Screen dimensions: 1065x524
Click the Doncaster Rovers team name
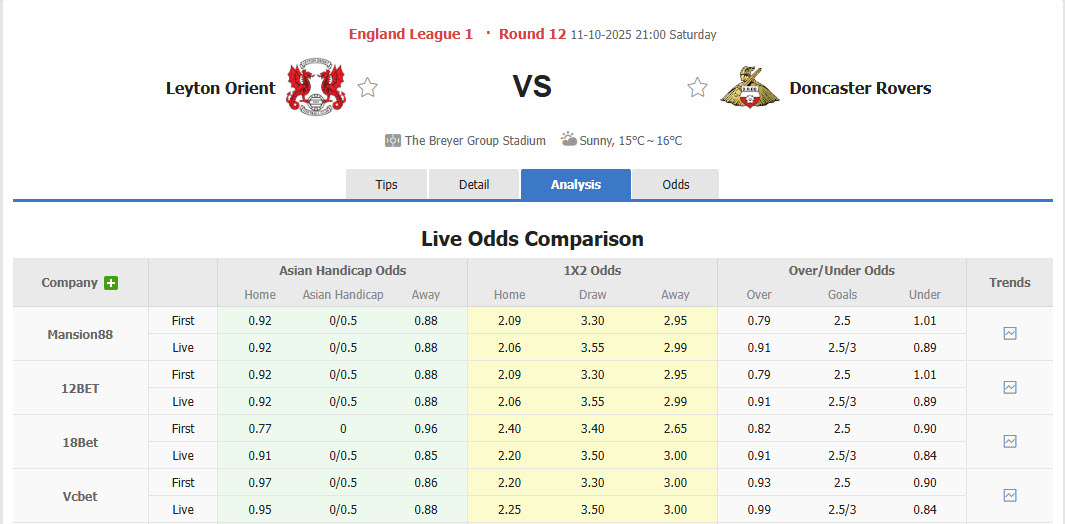pyautogui.click(x=860, y=88)
